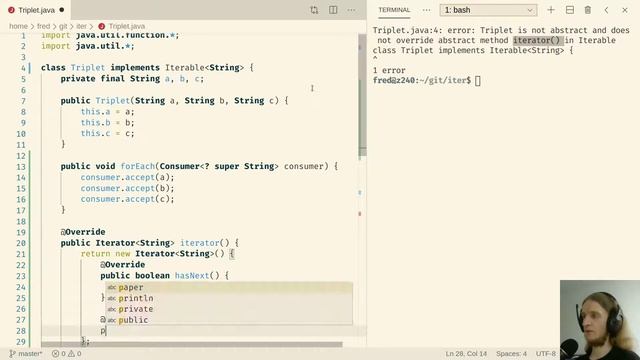Click line number 20 in the gutter
The height and width of the screenshot is (360, 640).
21,243
